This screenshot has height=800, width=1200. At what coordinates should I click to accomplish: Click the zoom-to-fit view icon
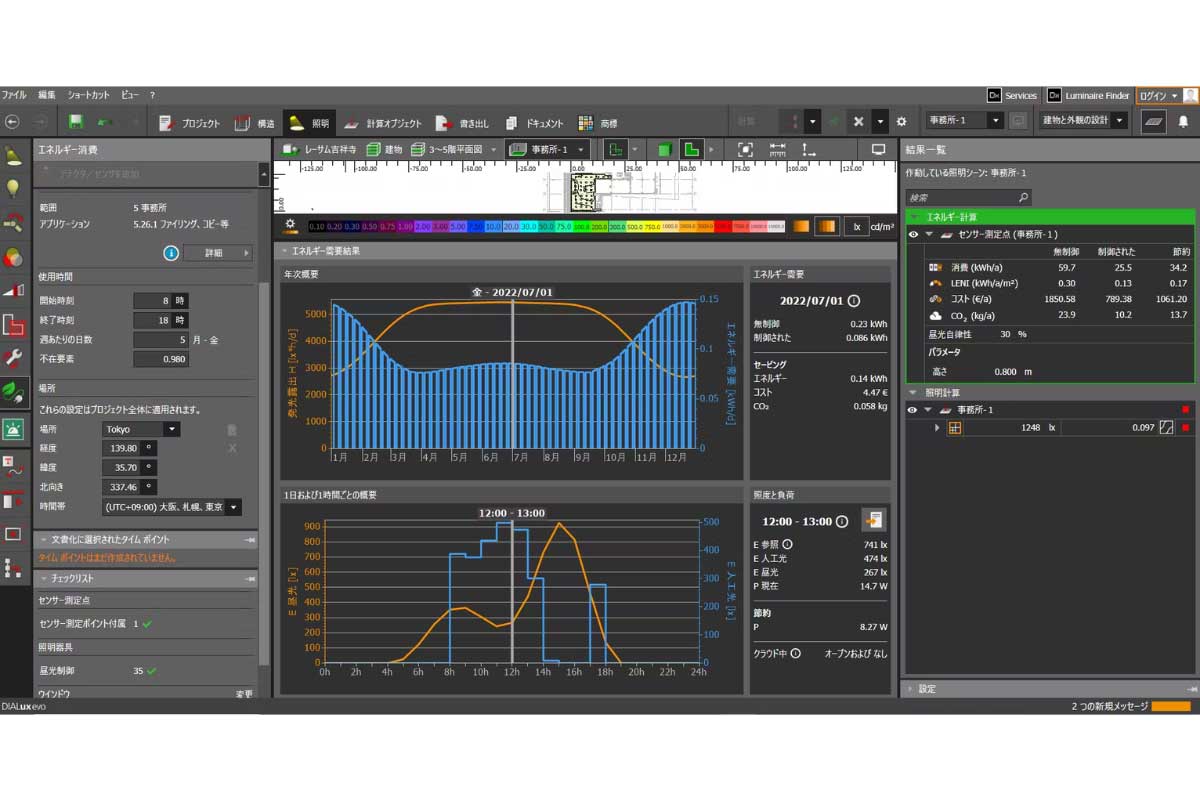[x=745, y=150]
